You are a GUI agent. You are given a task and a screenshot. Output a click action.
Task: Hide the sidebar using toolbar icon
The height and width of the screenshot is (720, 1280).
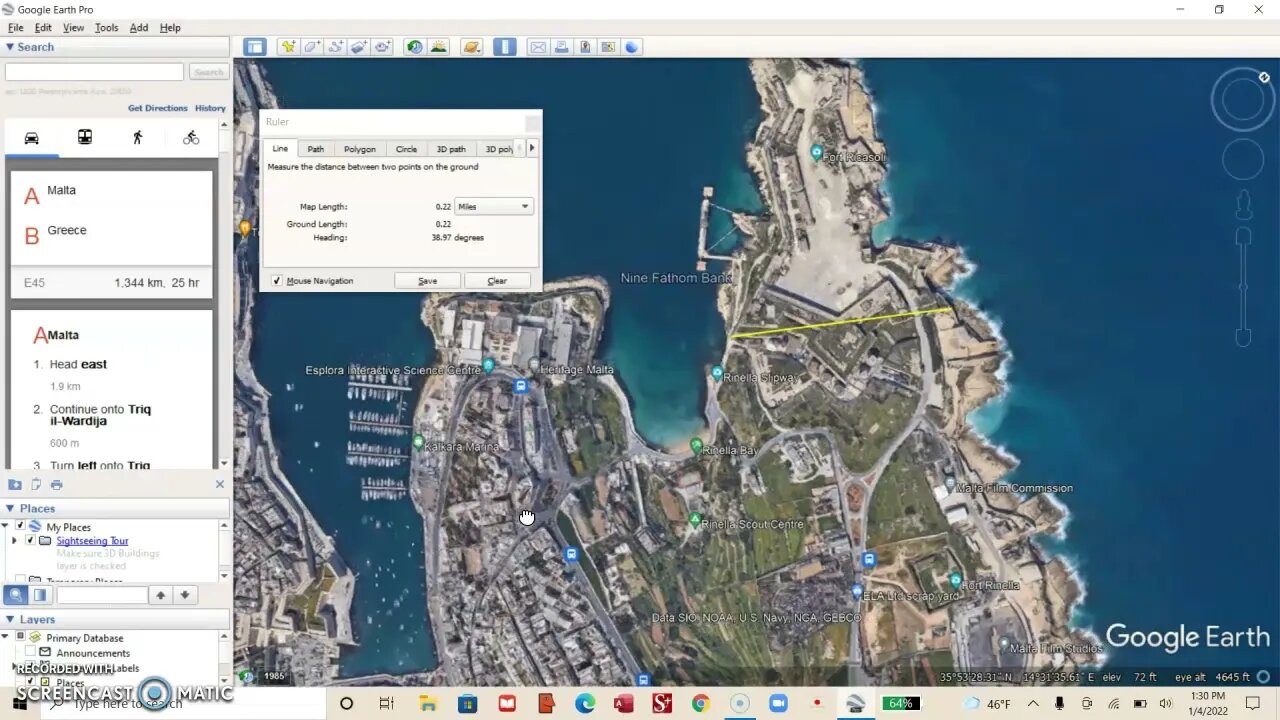(255, 47)
